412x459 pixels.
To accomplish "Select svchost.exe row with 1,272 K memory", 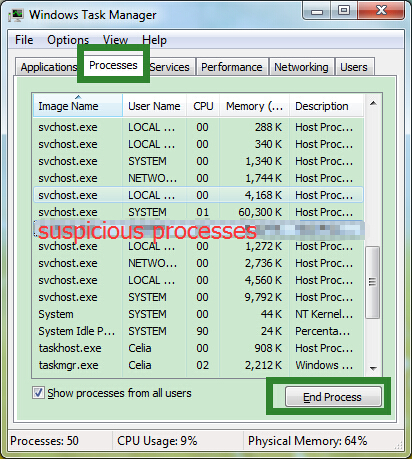I will [x=198, y=246].
